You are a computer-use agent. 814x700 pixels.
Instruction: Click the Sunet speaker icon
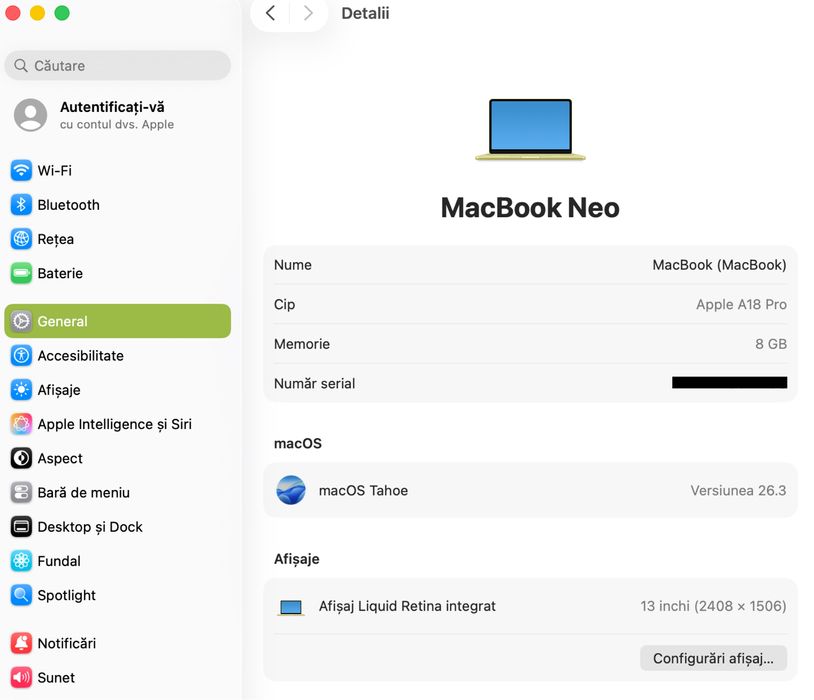pos(21,677)
